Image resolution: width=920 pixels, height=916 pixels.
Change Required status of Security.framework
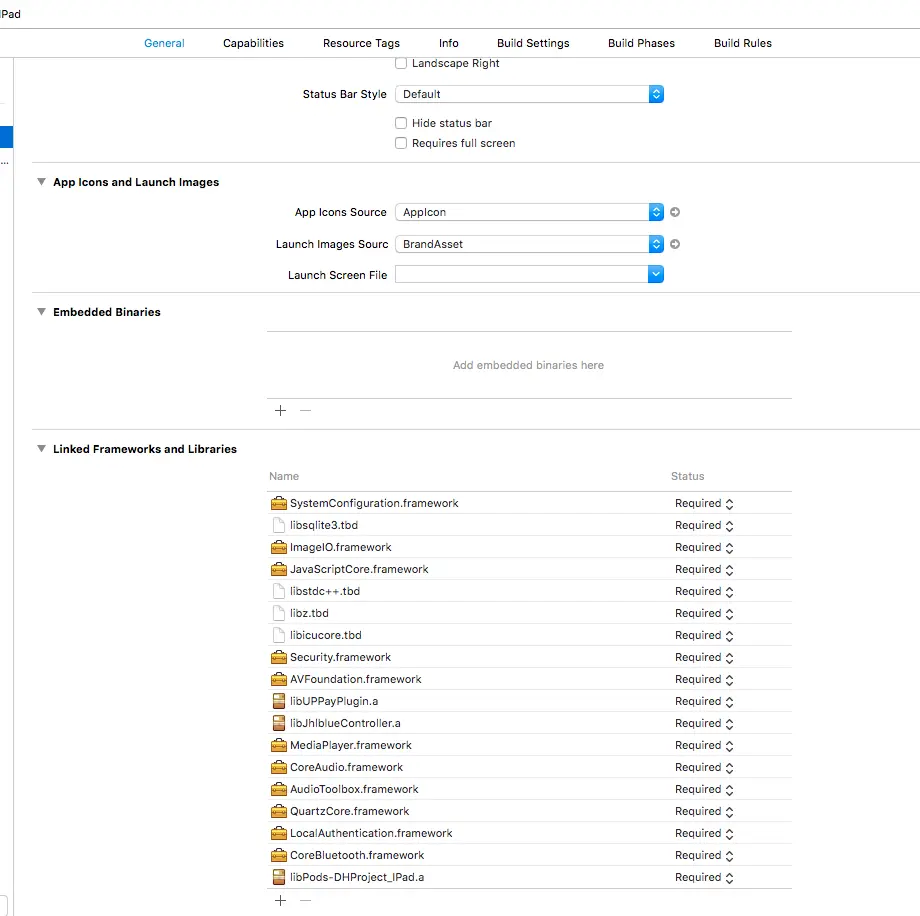[704, 657]
